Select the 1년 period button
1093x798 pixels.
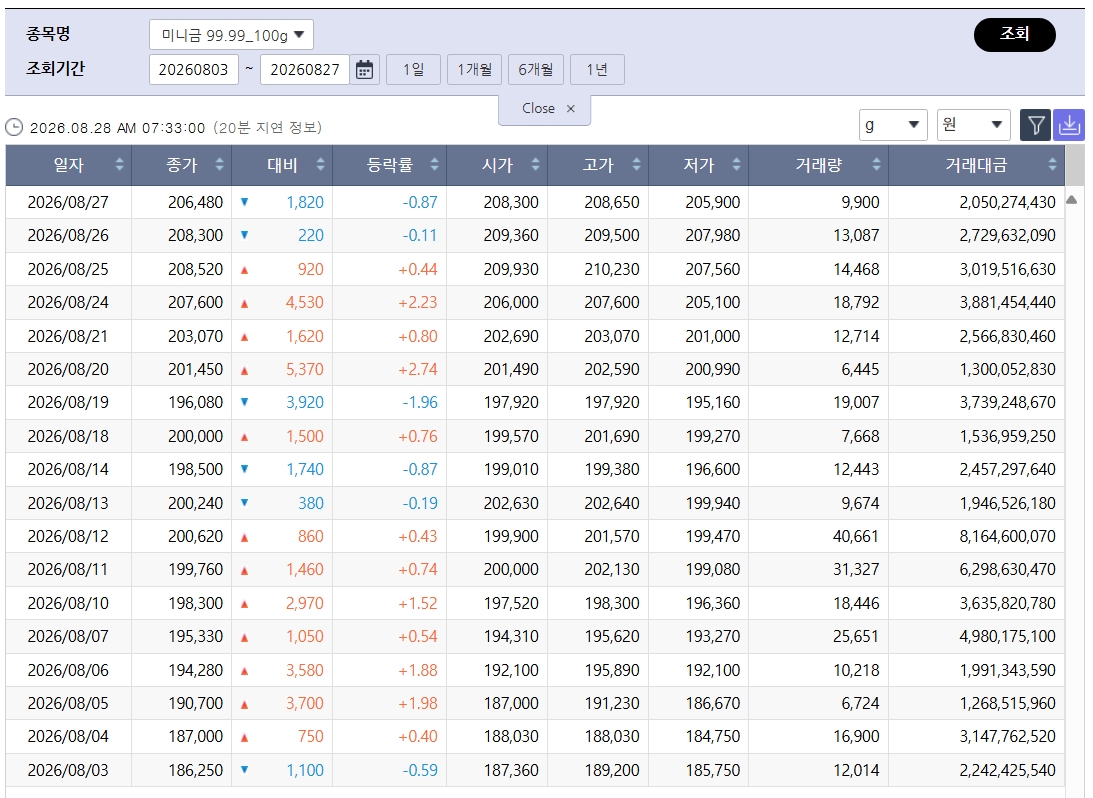tap(597, 70)
